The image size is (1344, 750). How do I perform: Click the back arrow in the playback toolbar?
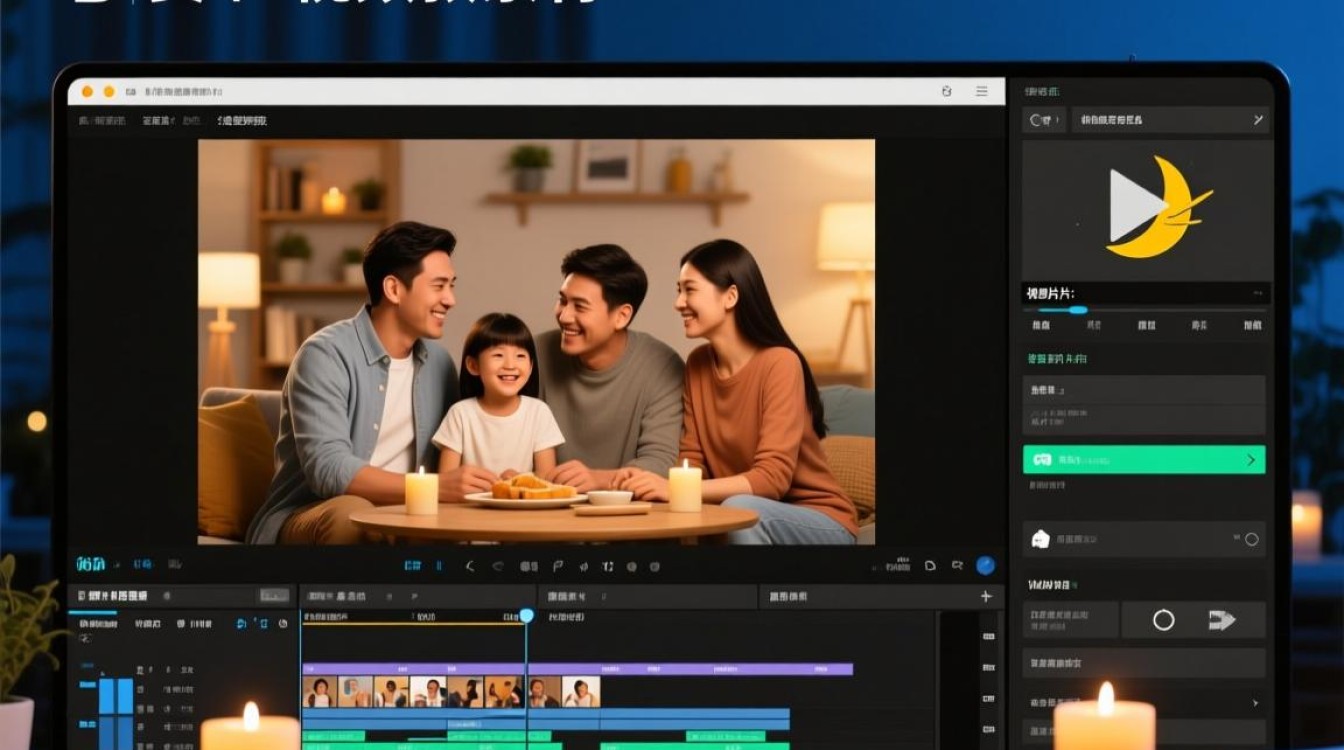(x=470, y=566)
